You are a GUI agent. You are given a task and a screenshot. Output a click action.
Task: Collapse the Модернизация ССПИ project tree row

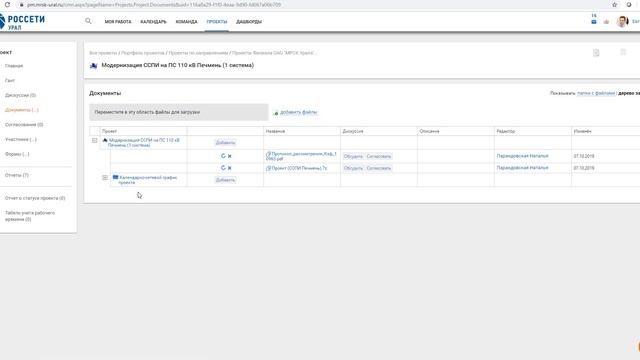click(x=94, y=140)
